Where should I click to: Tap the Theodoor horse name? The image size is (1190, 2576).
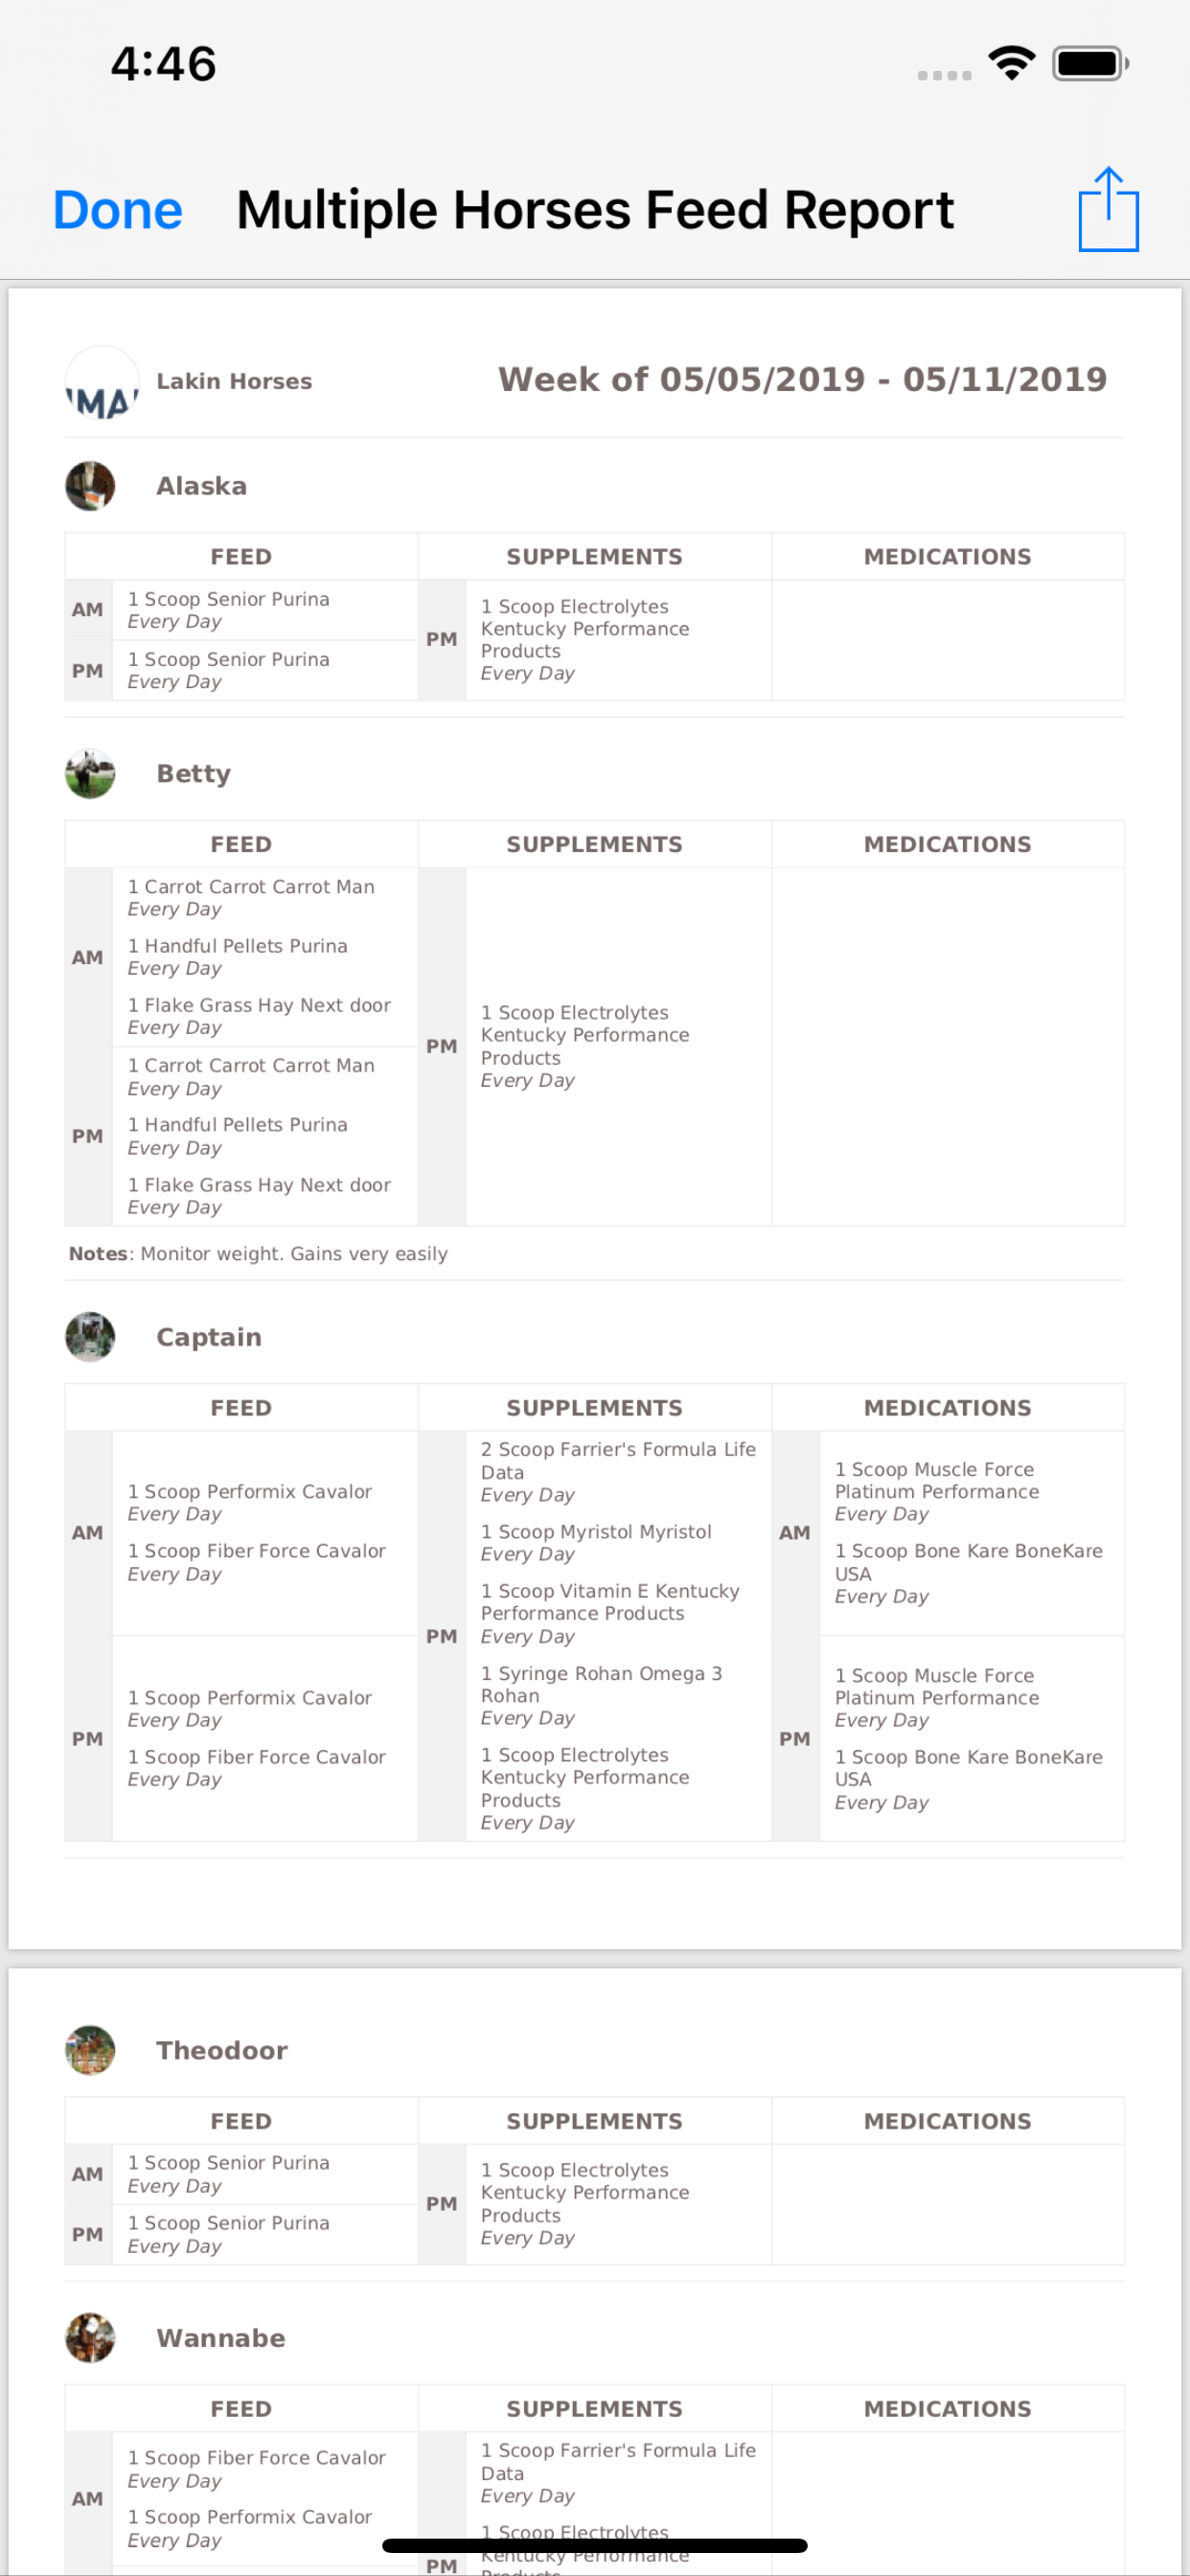[222, 2050]
